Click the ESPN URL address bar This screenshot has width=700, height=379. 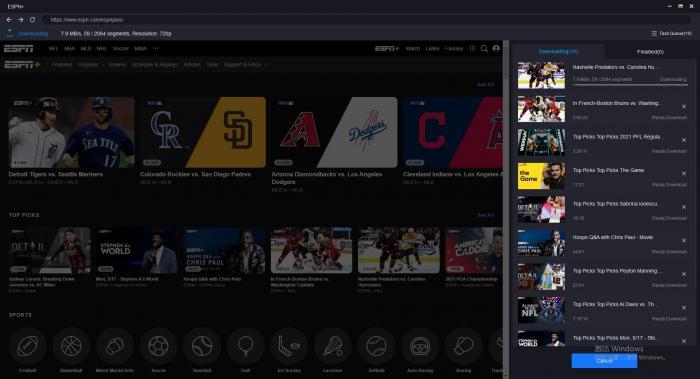pyautogui.click(x=366, y=20)
